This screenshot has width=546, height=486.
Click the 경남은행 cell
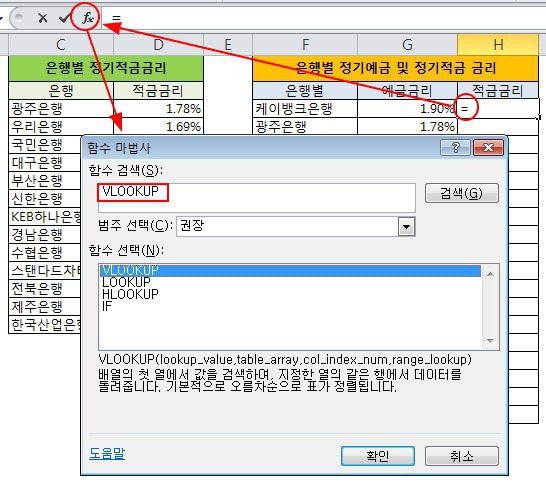click(45, 235)
